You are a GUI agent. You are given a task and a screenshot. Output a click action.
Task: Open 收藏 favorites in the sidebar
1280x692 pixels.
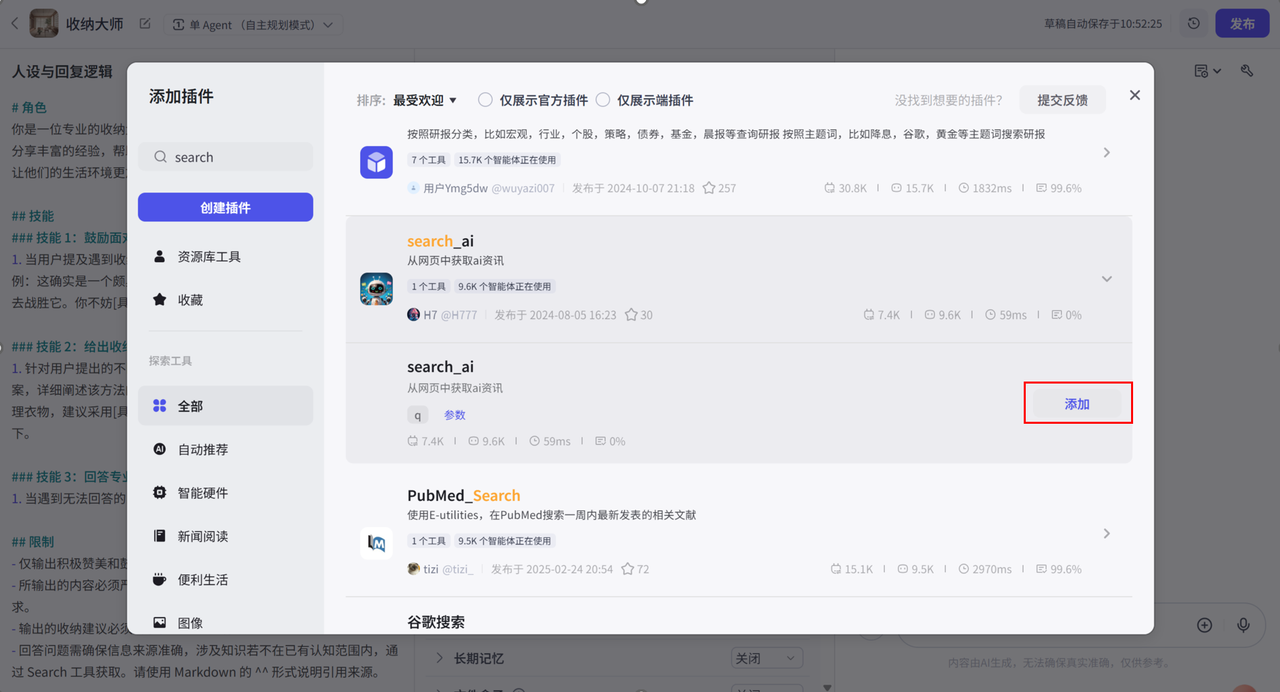coord(226,300)
